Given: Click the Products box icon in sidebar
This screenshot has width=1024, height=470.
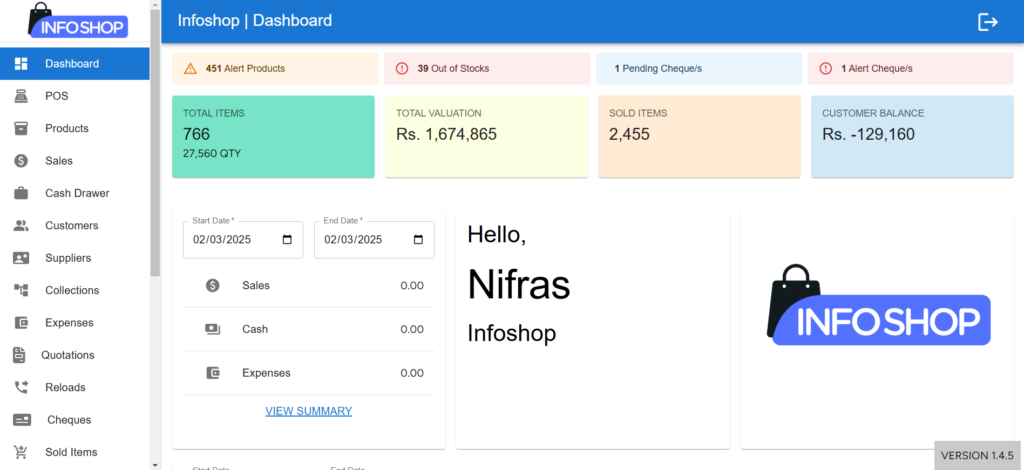Looking at the screenshot, I should 21,128.
